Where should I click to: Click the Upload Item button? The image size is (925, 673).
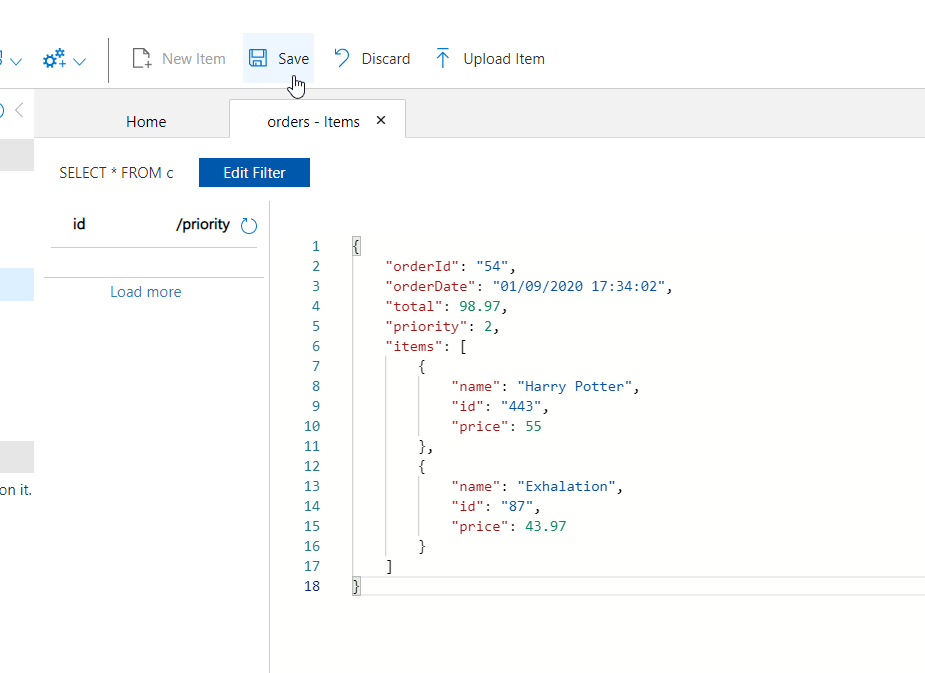tap(490, 58)
